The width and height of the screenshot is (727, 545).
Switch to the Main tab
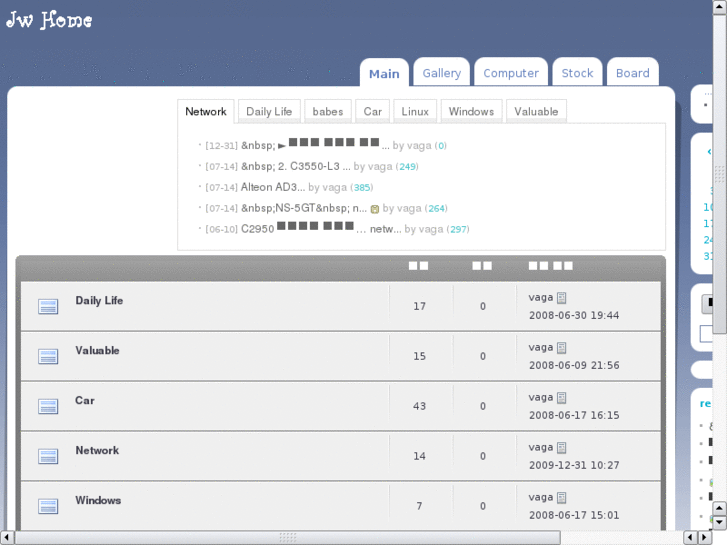384,73
